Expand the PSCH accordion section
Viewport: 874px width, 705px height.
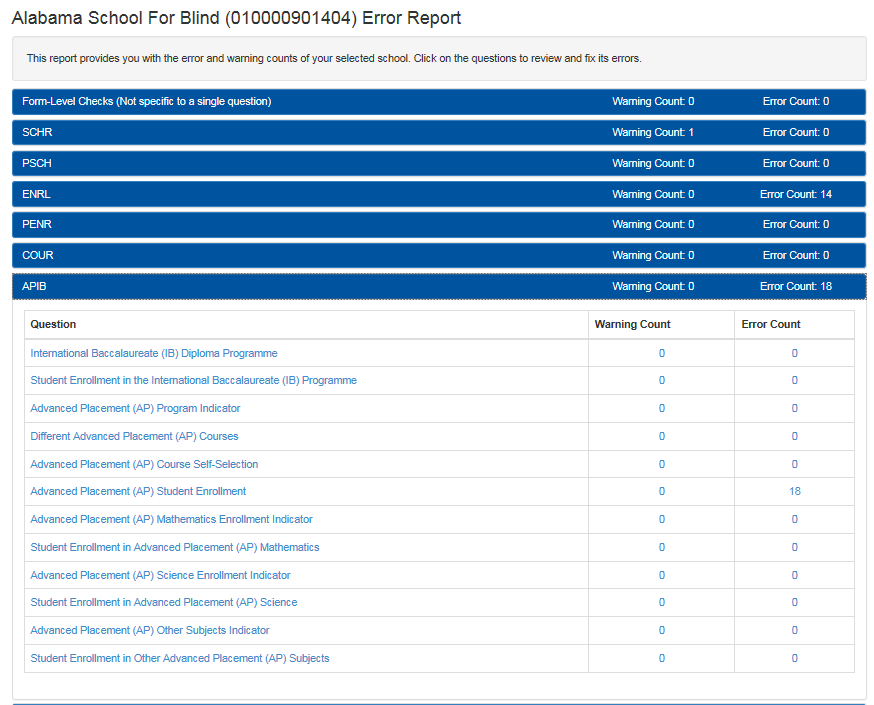click(37, 163)
